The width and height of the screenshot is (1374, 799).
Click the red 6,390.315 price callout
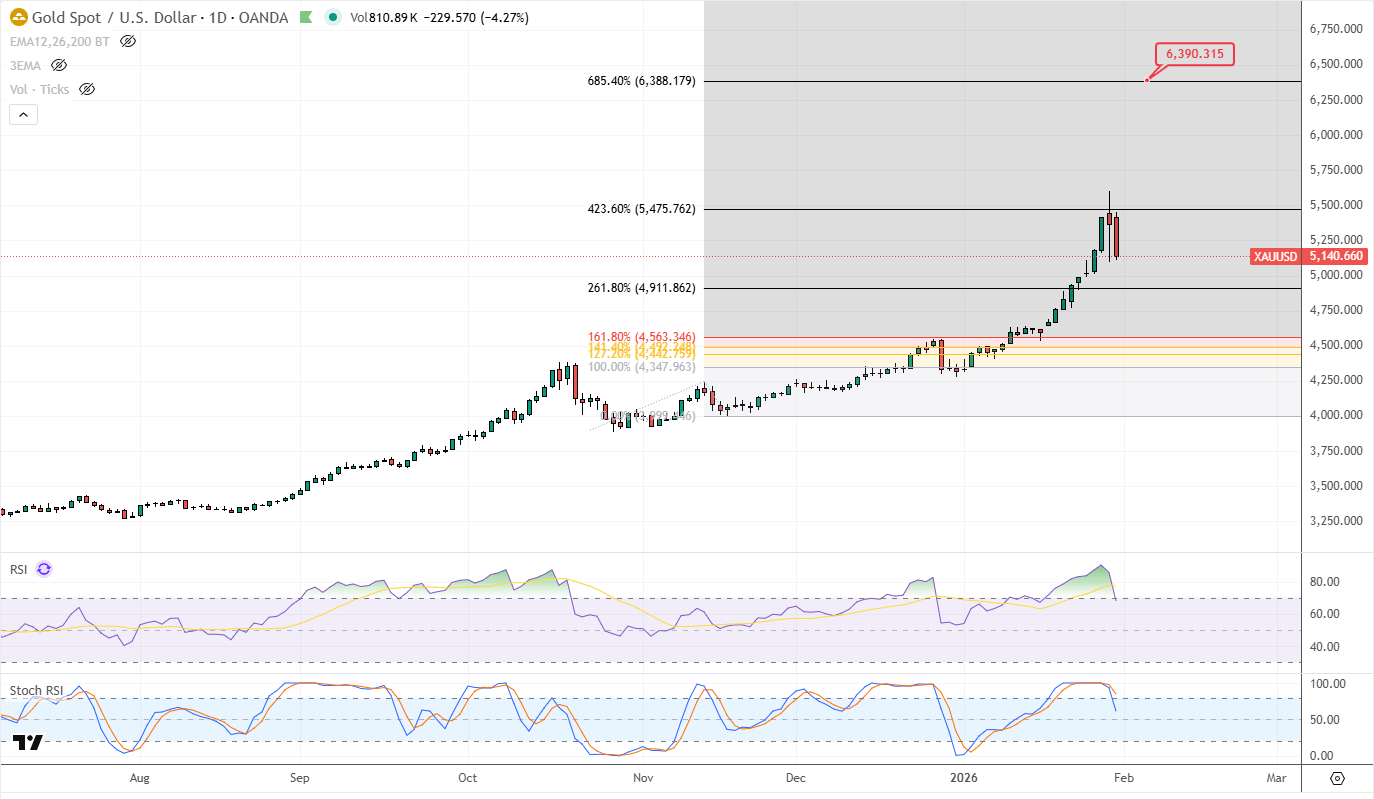[1195, 55]
